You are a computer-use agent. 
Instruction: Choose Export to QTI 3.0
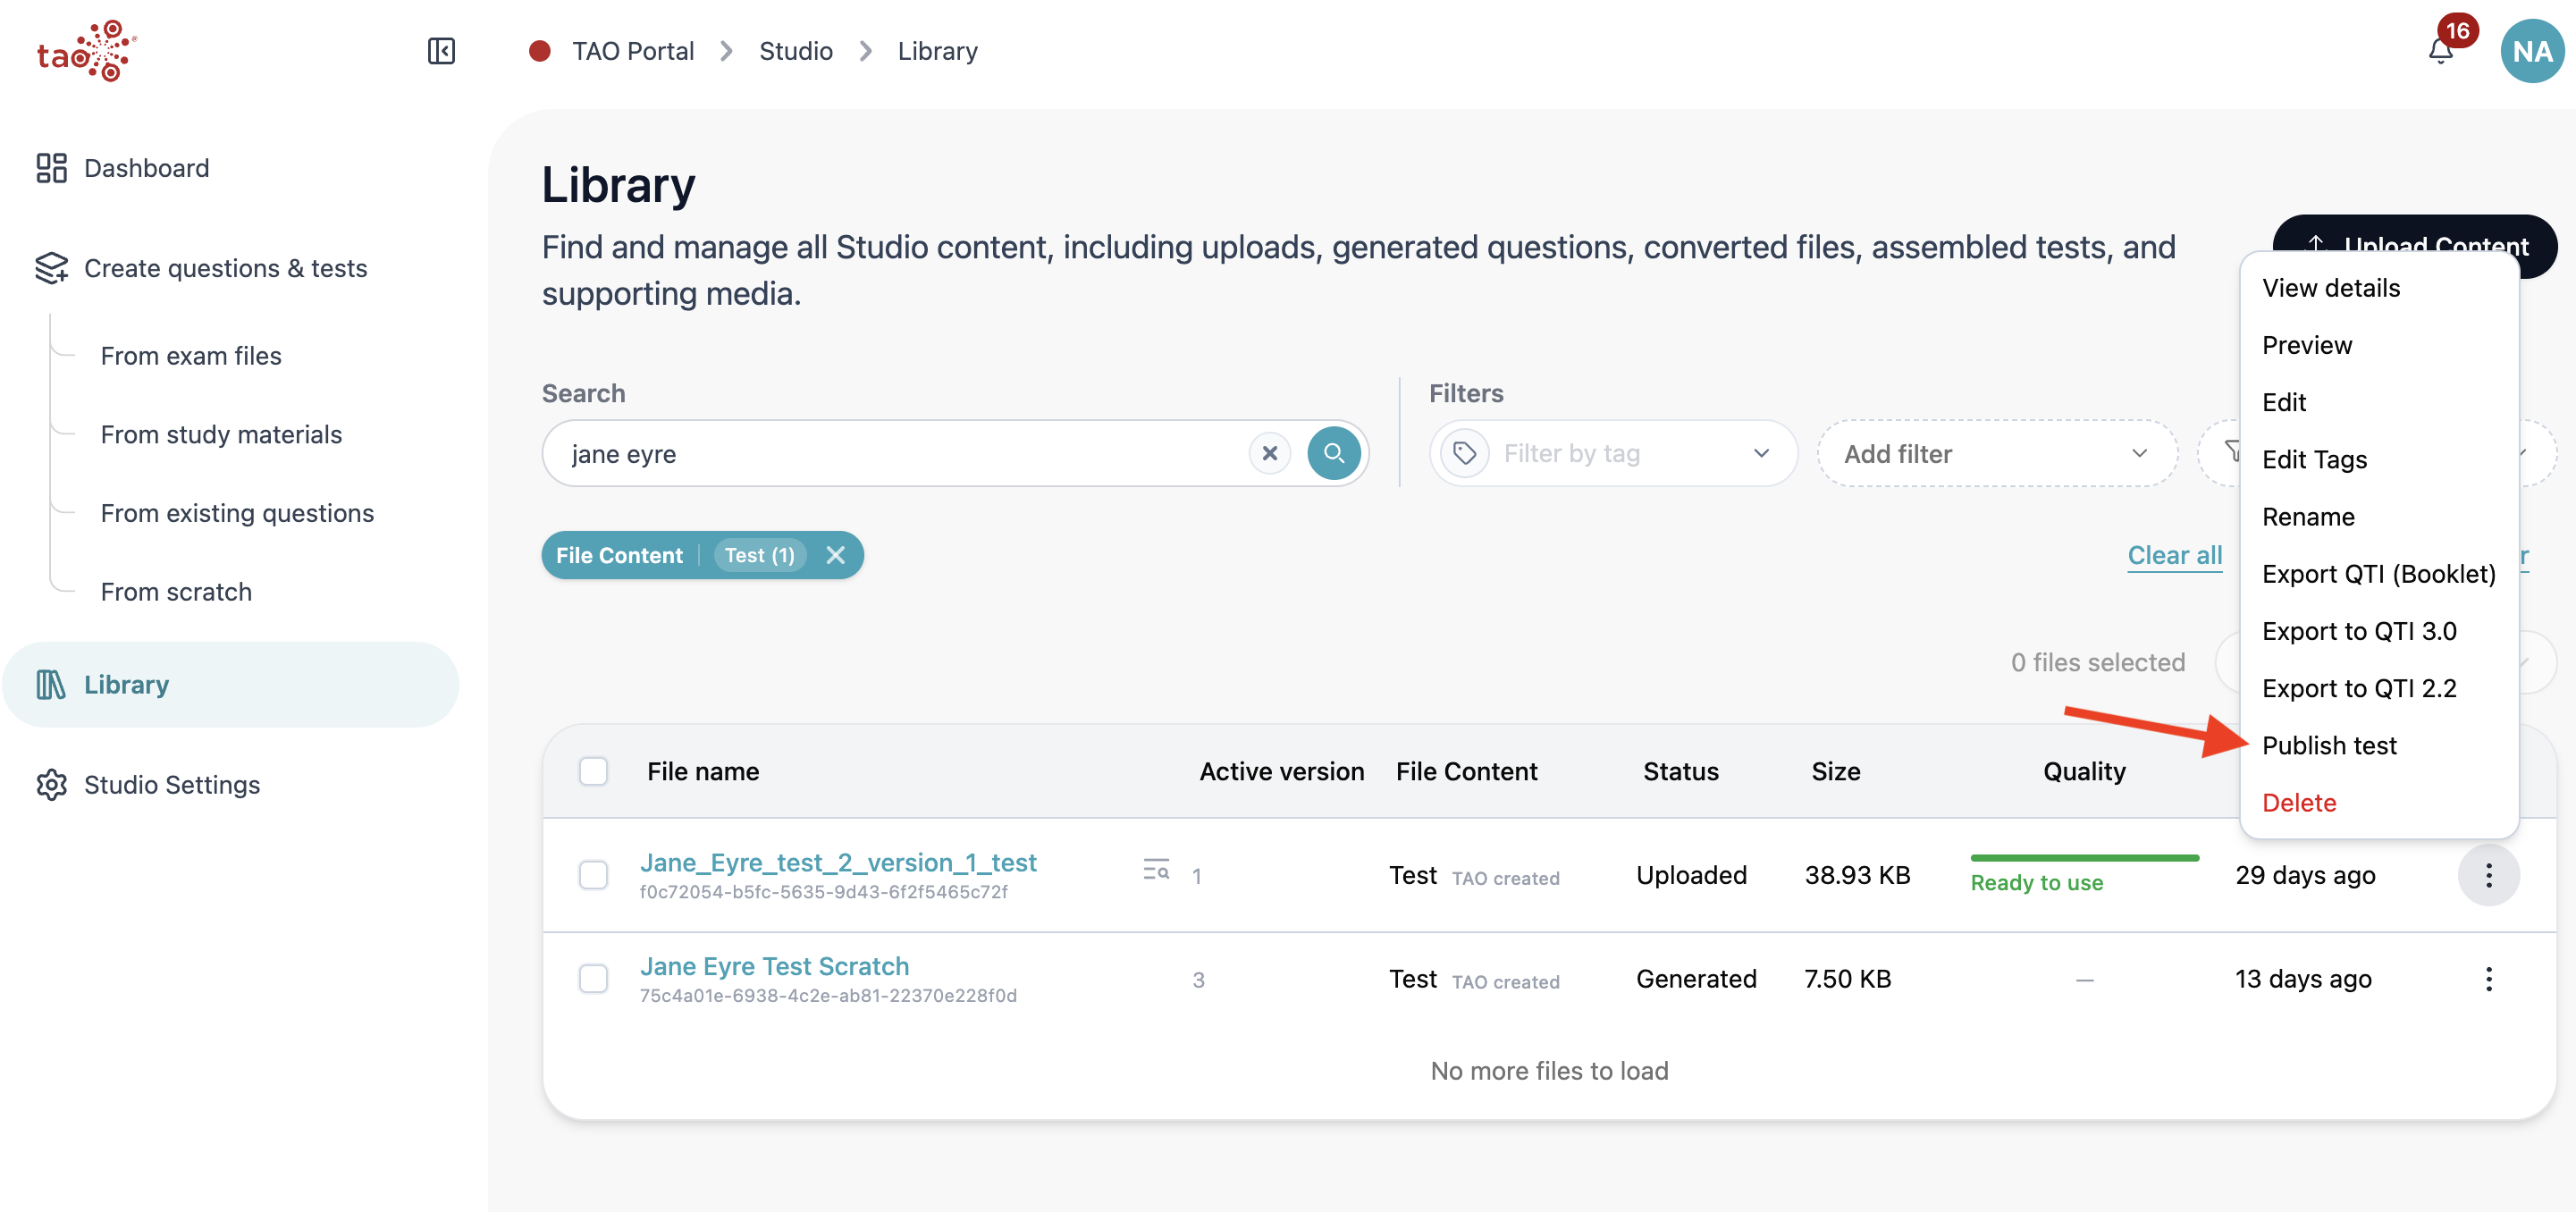click(2358, 631)
